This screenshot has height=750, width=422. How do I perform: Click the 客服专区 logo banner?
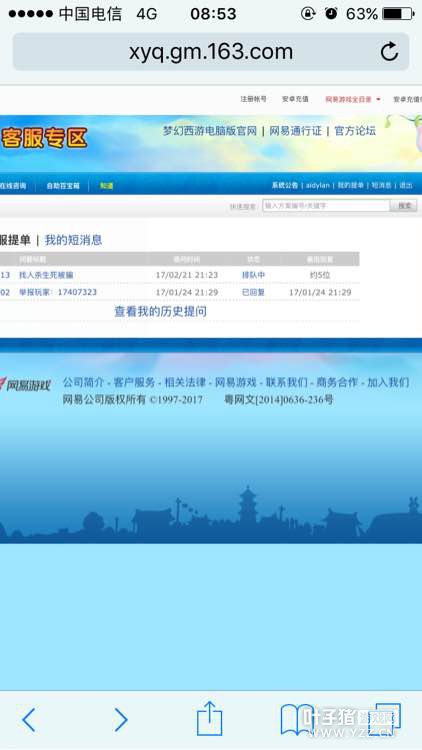(44, 138)
